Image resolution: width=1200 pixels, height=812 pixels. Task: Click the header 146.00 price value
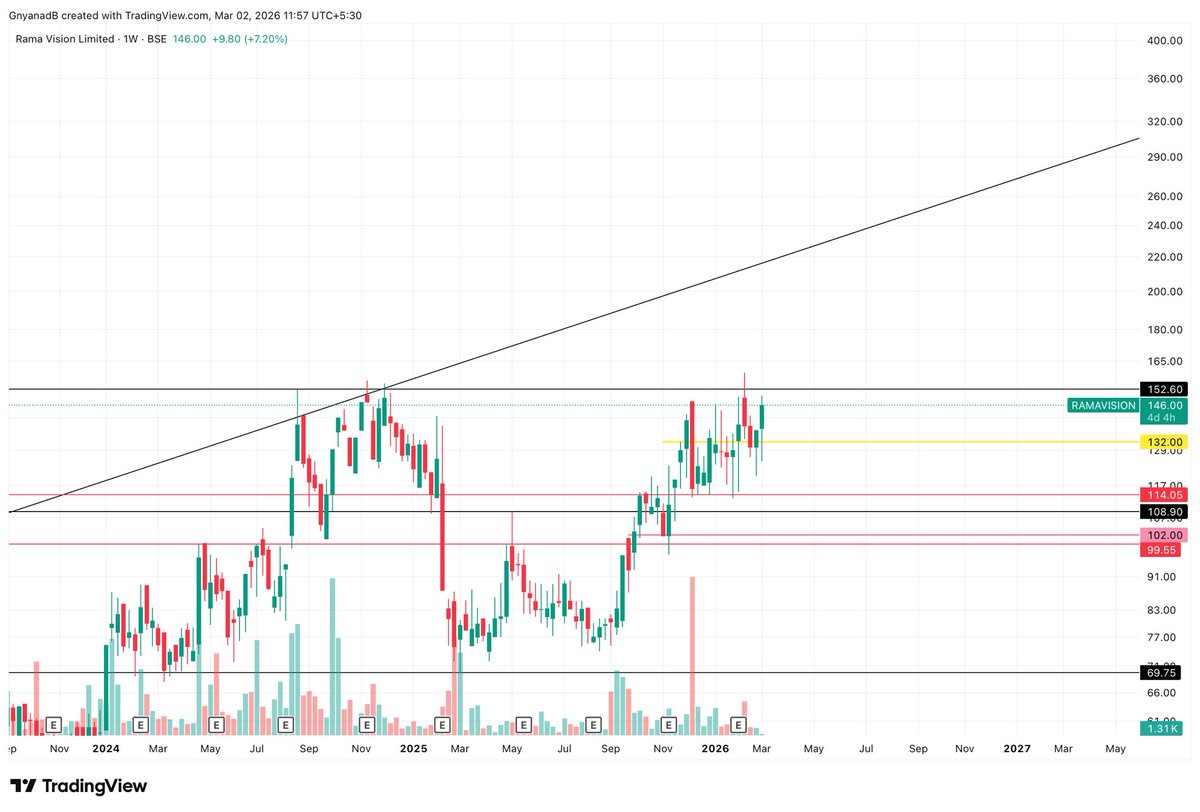[189, 39]
